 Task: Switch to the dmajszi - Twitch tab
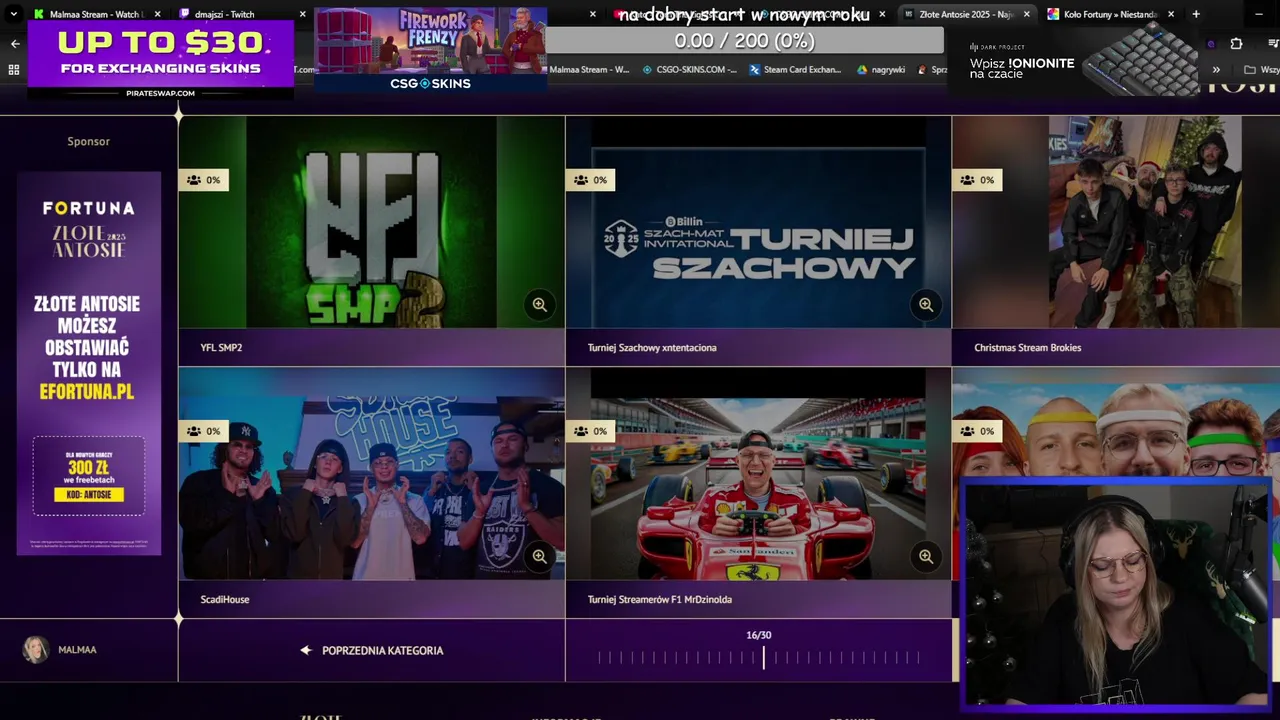(240, 14)
